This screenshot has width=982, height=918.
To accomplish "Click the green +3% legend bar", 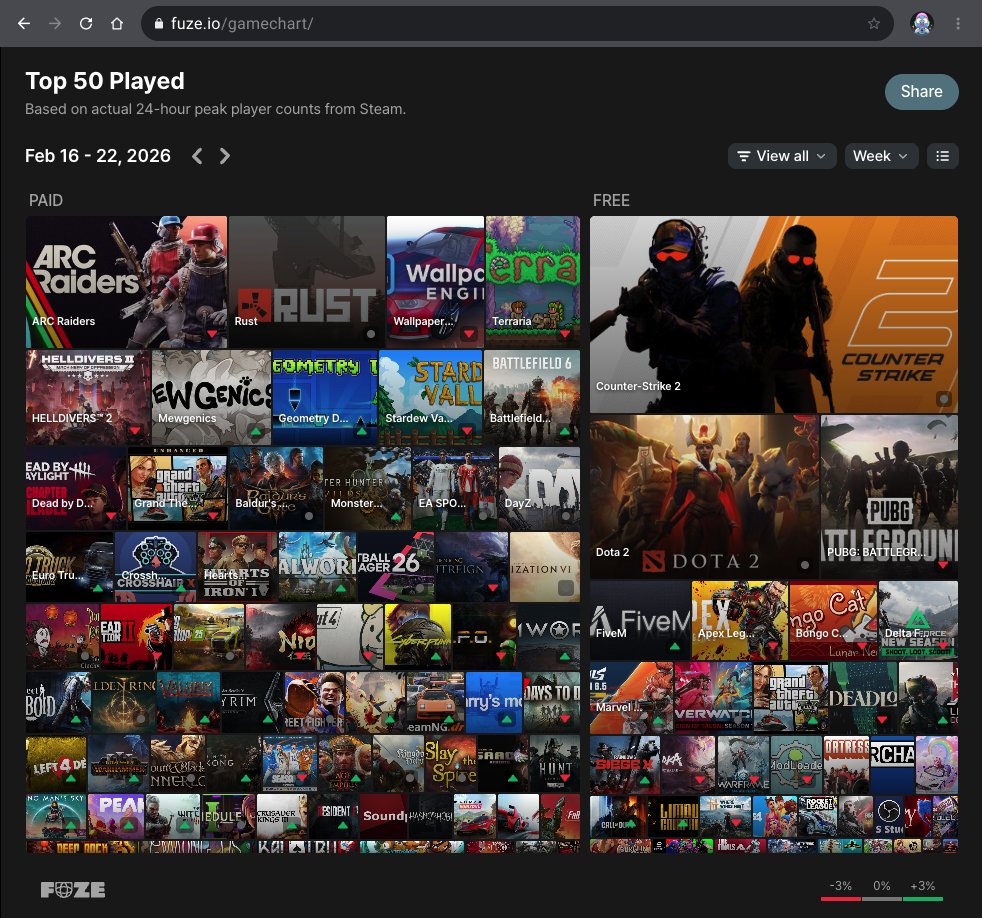I will coord(923,899).
